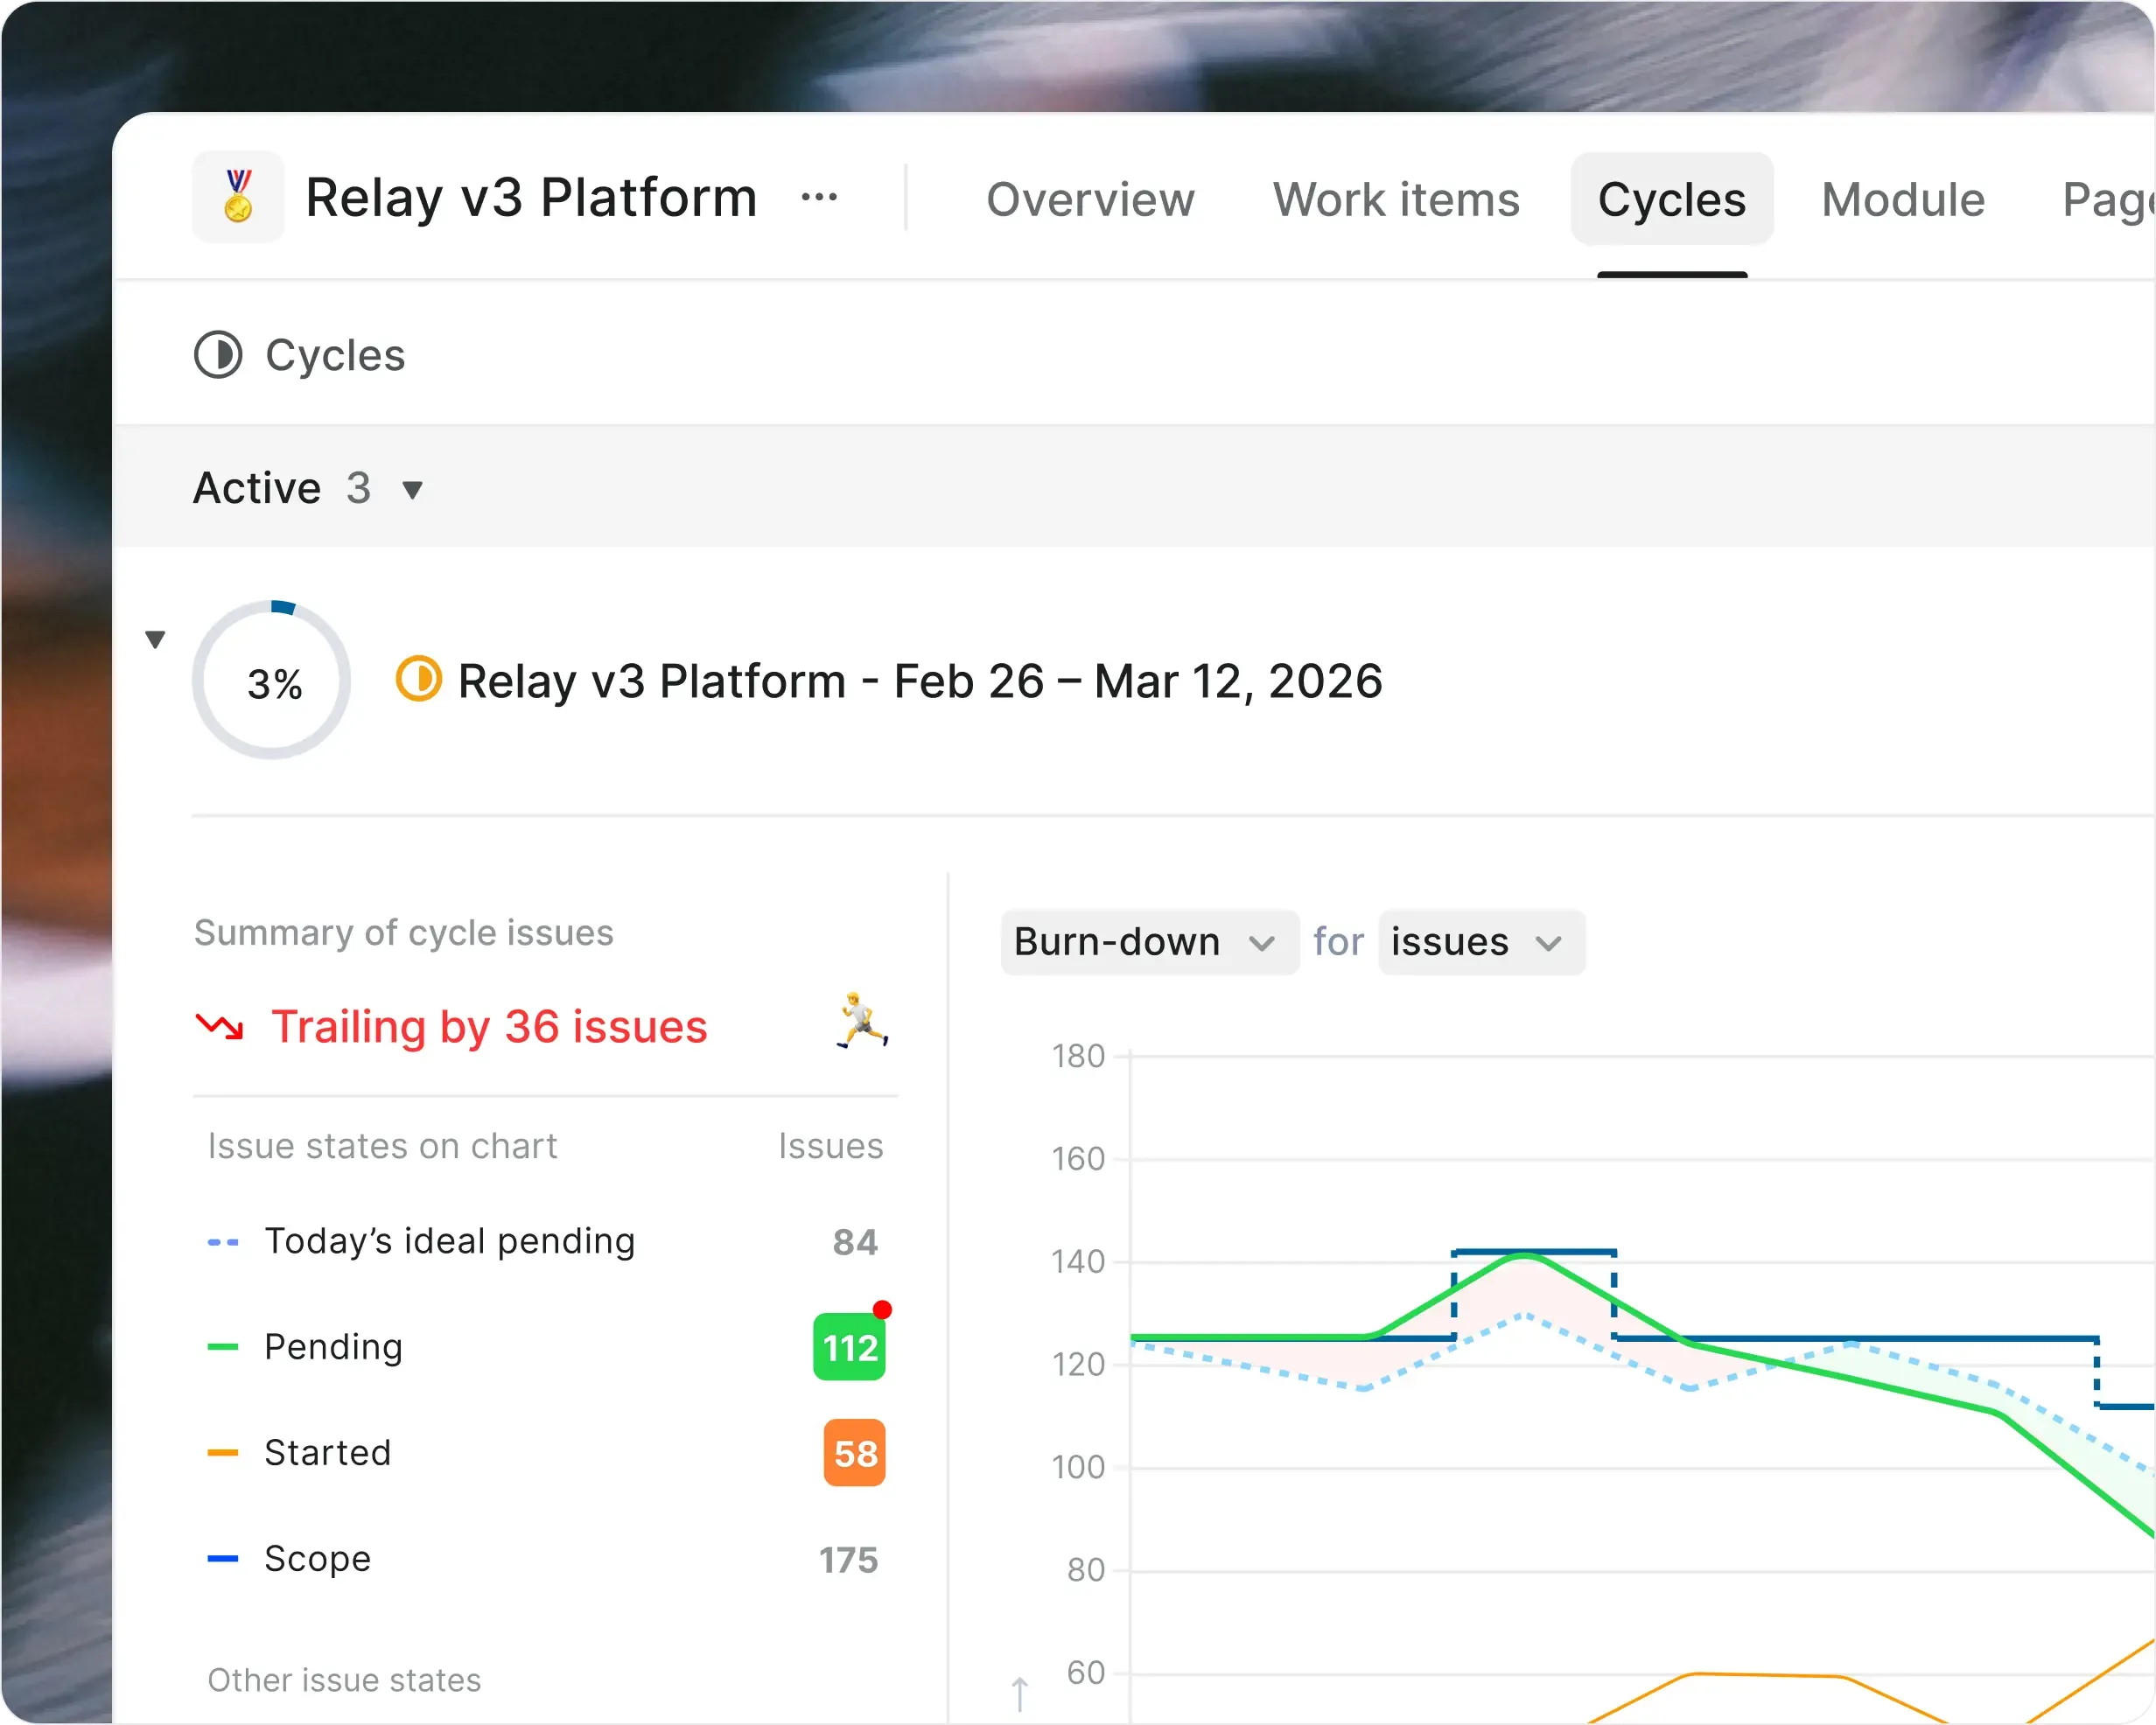
Task: Click the running person emoji
Action: (x=861, y=1021)
